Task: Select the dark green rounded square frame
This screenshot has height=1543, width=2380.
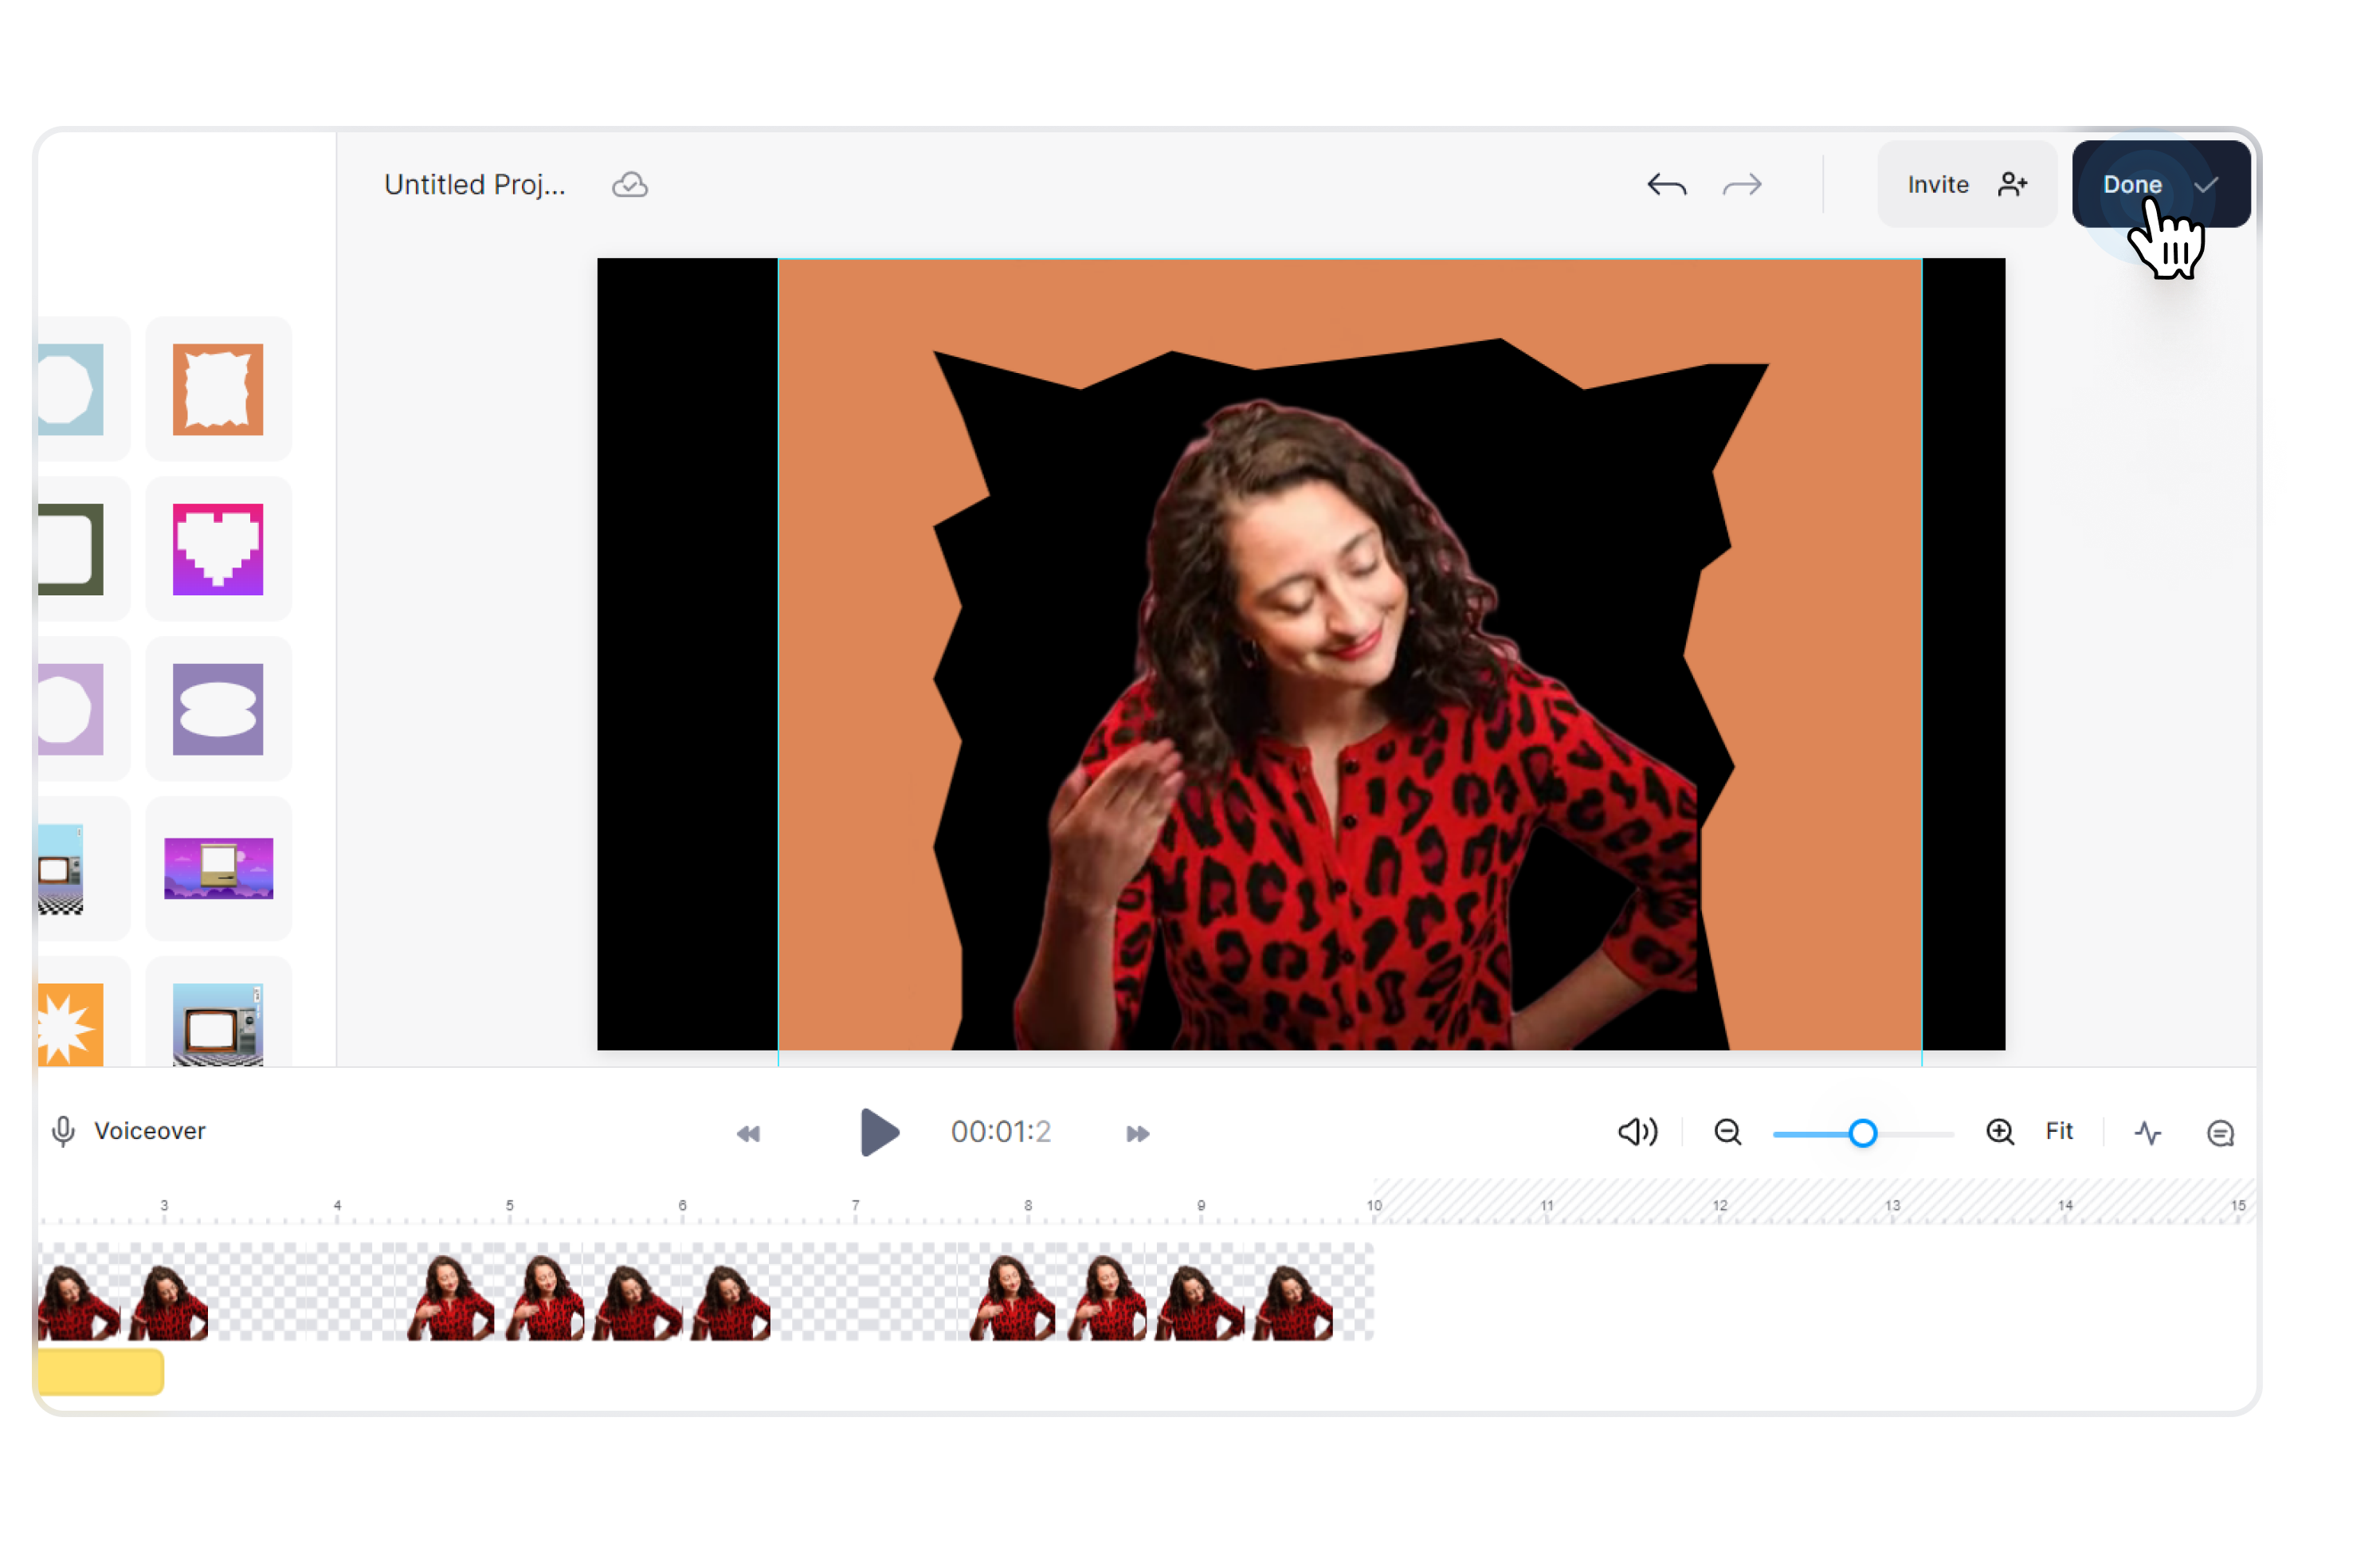Action: pyautogui.click(x=70, y=549)
